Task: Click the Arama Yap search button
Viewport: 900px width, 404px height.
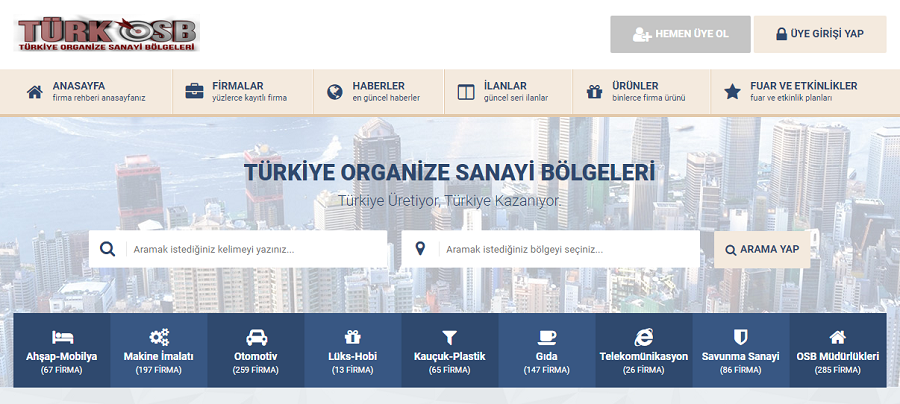Action: 762,250
